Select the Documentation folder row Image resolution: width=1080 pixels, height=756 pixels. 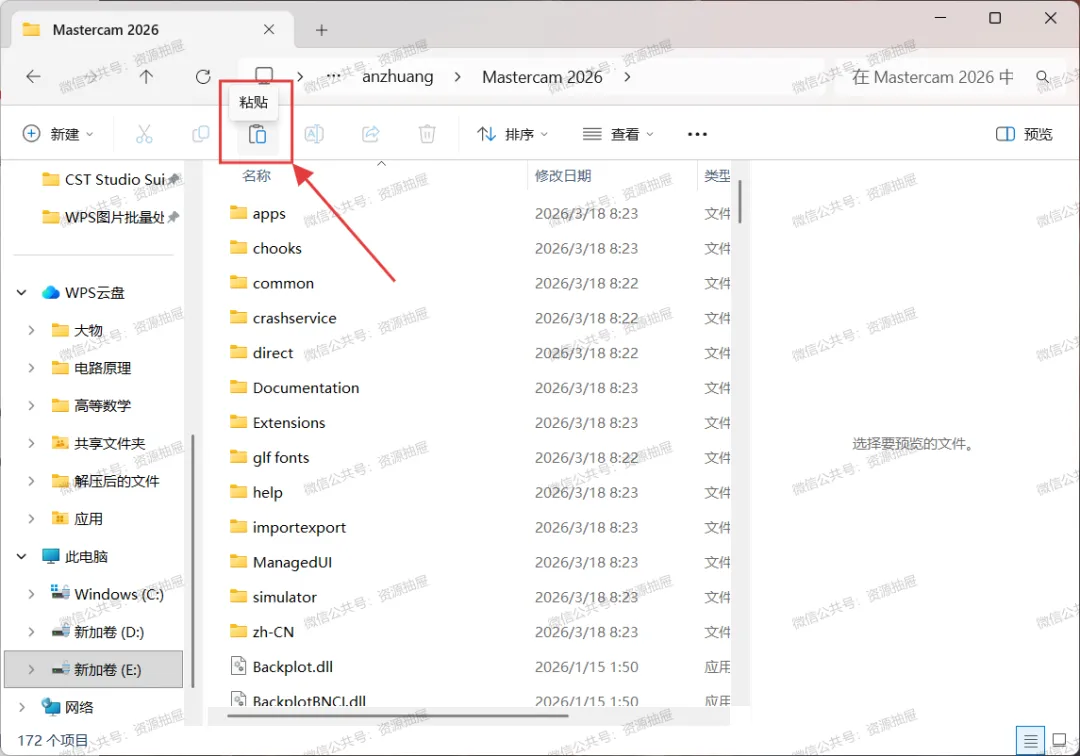tap(479, 388)
